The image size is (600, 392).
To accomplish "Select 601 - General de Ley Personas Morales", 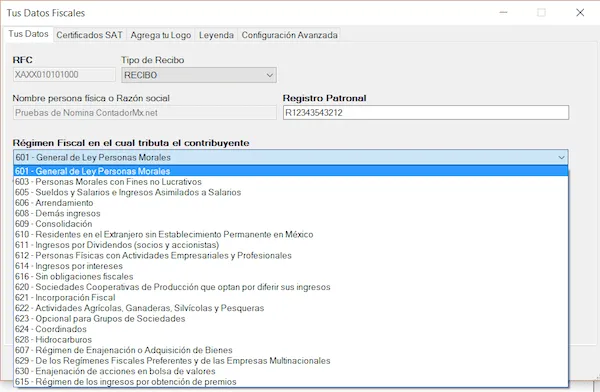I will [x=291, y=171].
